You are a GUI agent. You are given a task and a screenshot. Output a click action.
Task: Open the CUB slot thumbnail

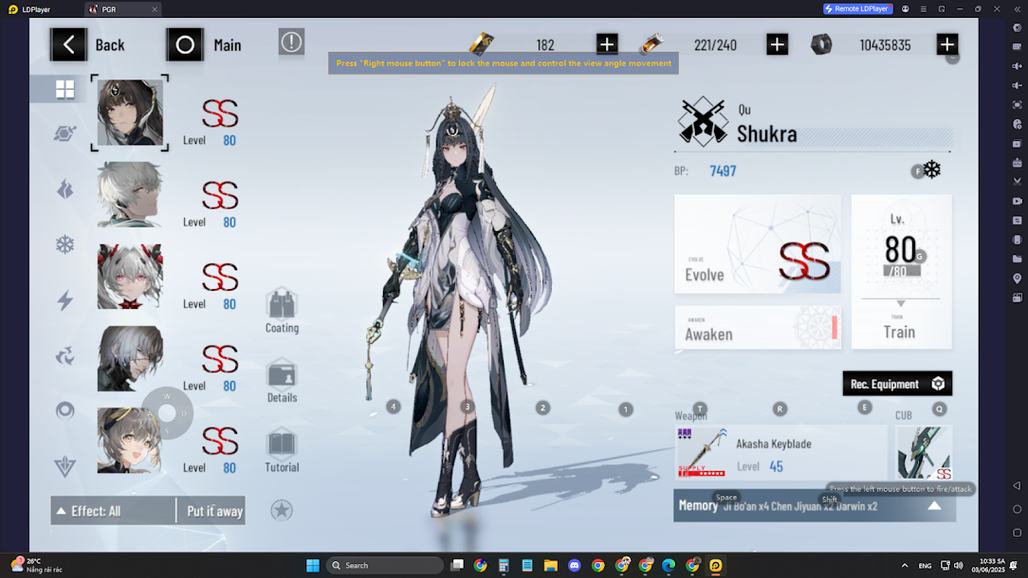click(x=924, y=453)
